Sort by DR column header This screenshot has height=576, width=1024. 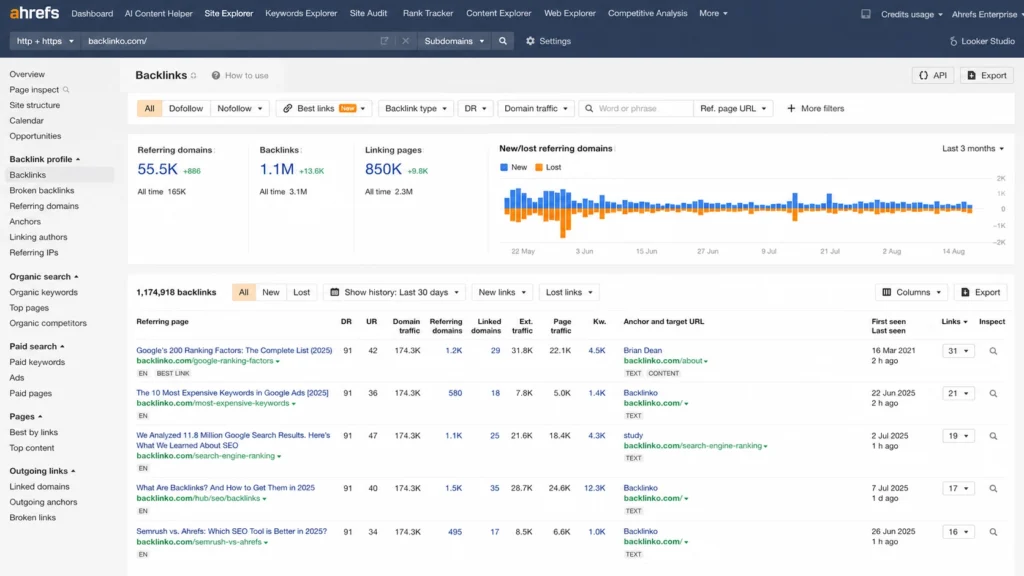point(346,321)
